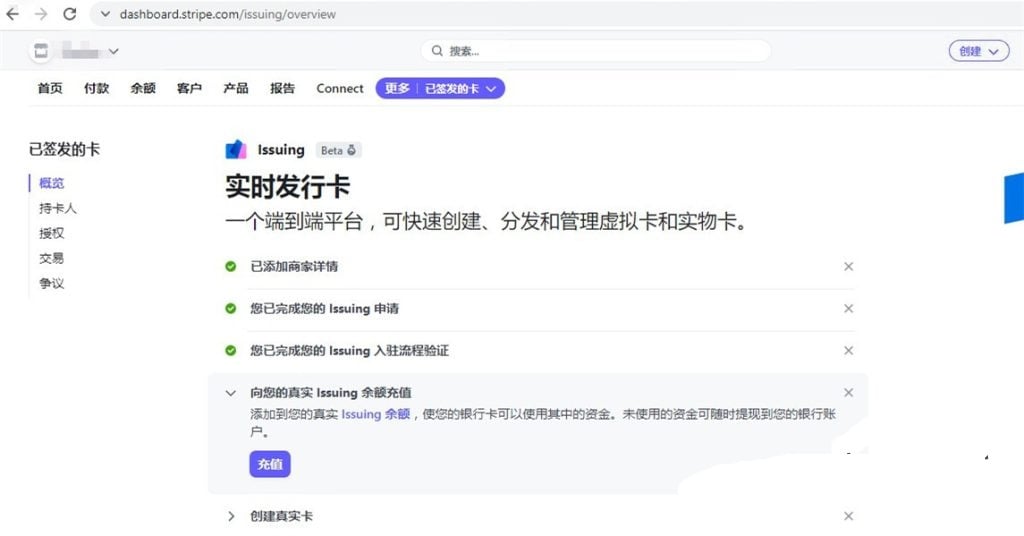Open the 报告 tab

coord(282,88)
